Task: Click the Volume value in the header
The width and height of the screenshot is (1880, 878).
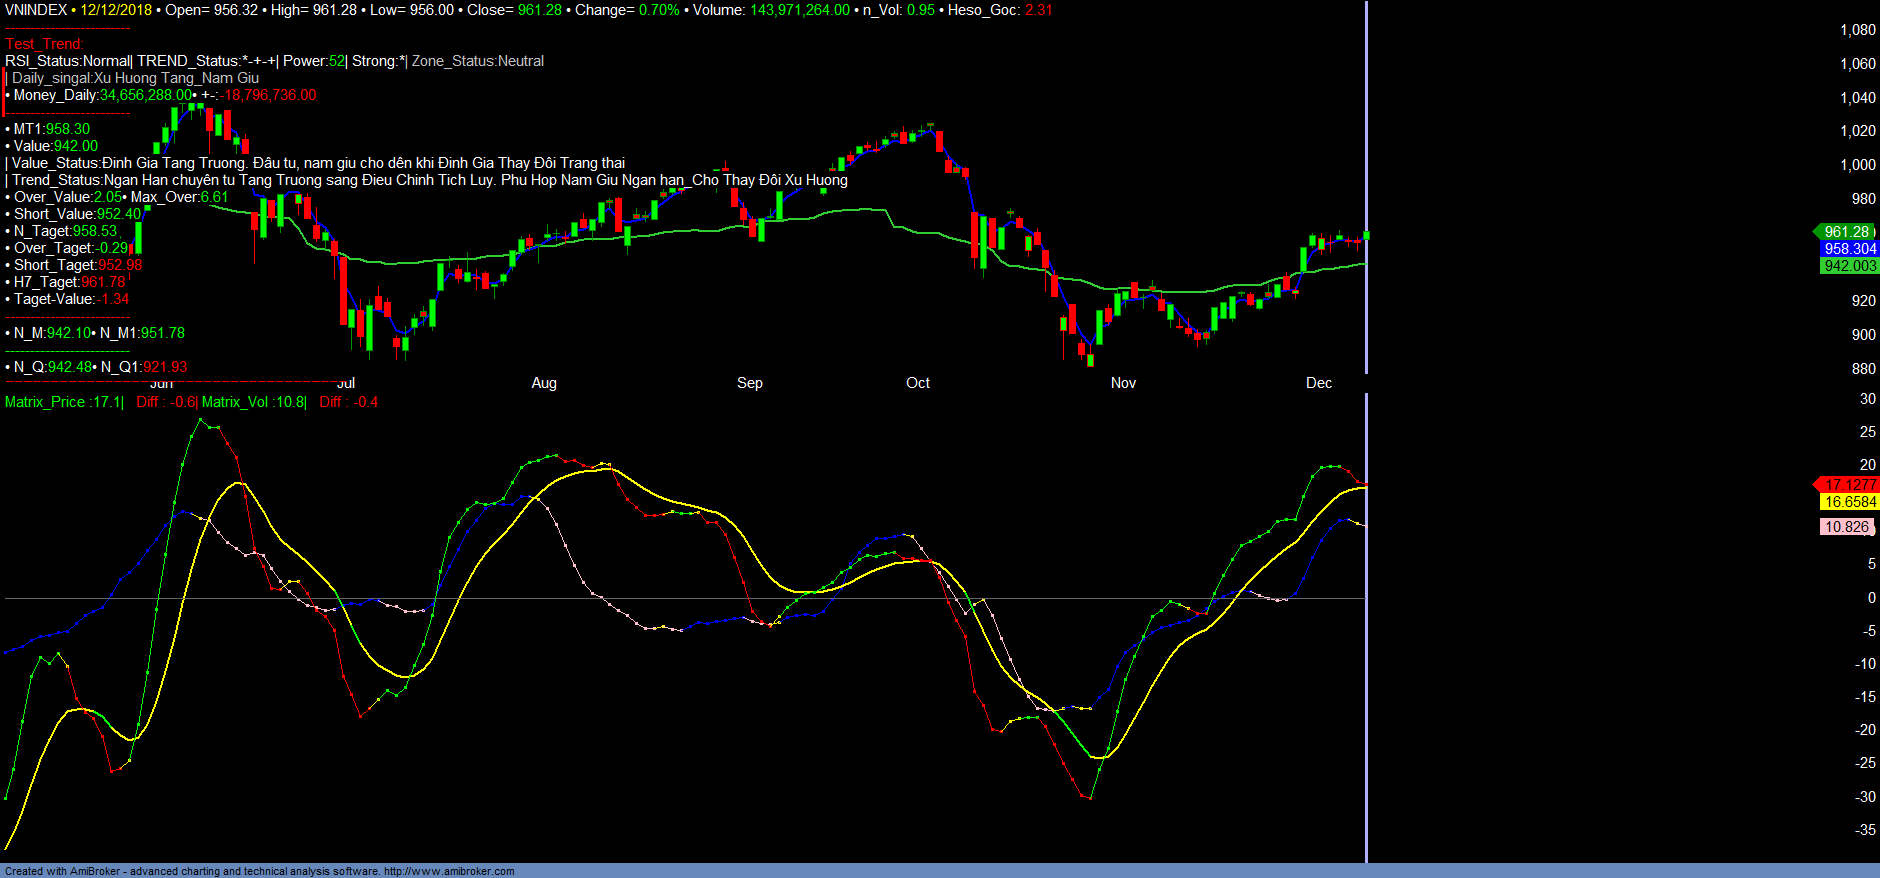Action: coord(799,10)
